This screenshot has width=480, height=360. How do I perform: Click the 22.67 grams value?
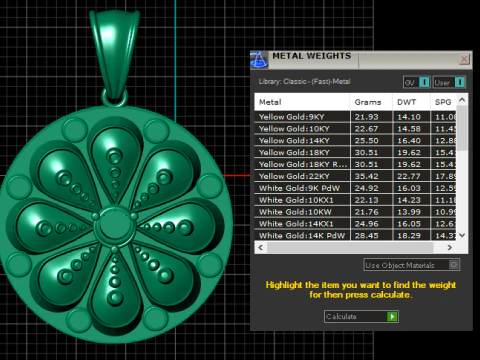click(x=366, y=129)
